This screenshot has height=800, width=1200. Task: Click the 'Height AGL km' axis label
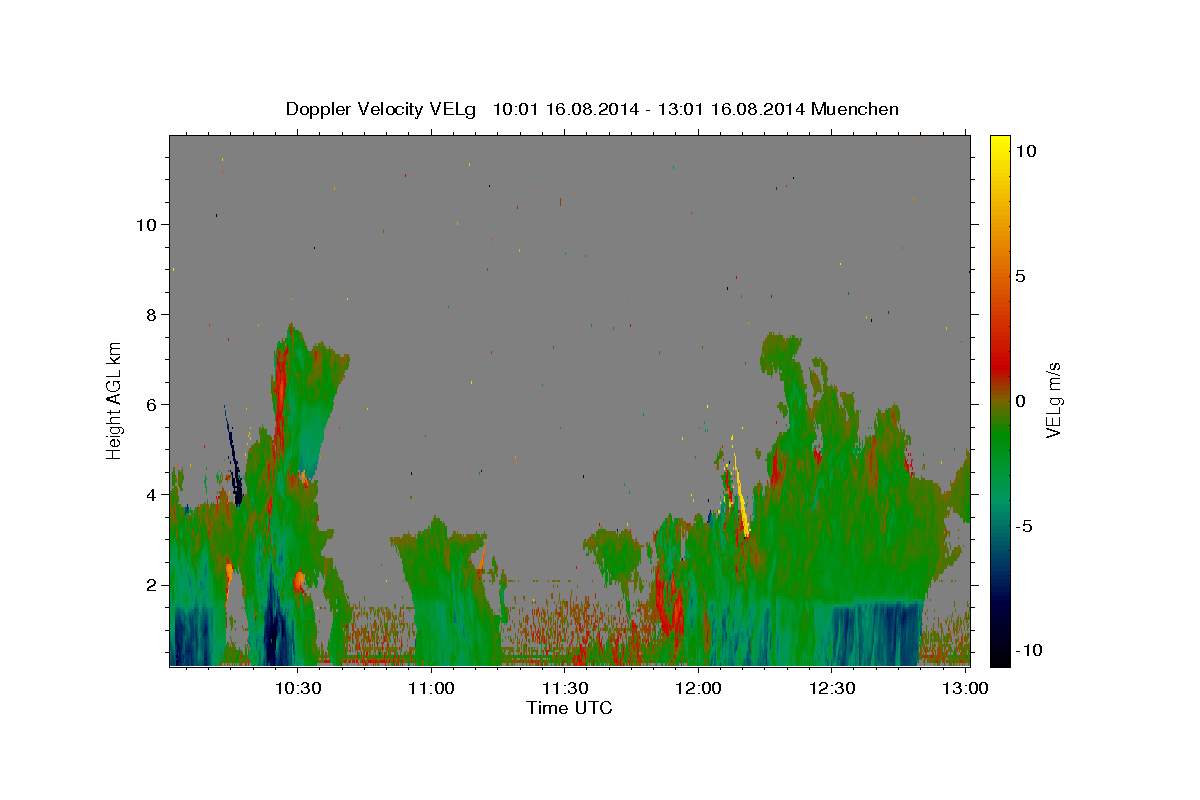115,400
